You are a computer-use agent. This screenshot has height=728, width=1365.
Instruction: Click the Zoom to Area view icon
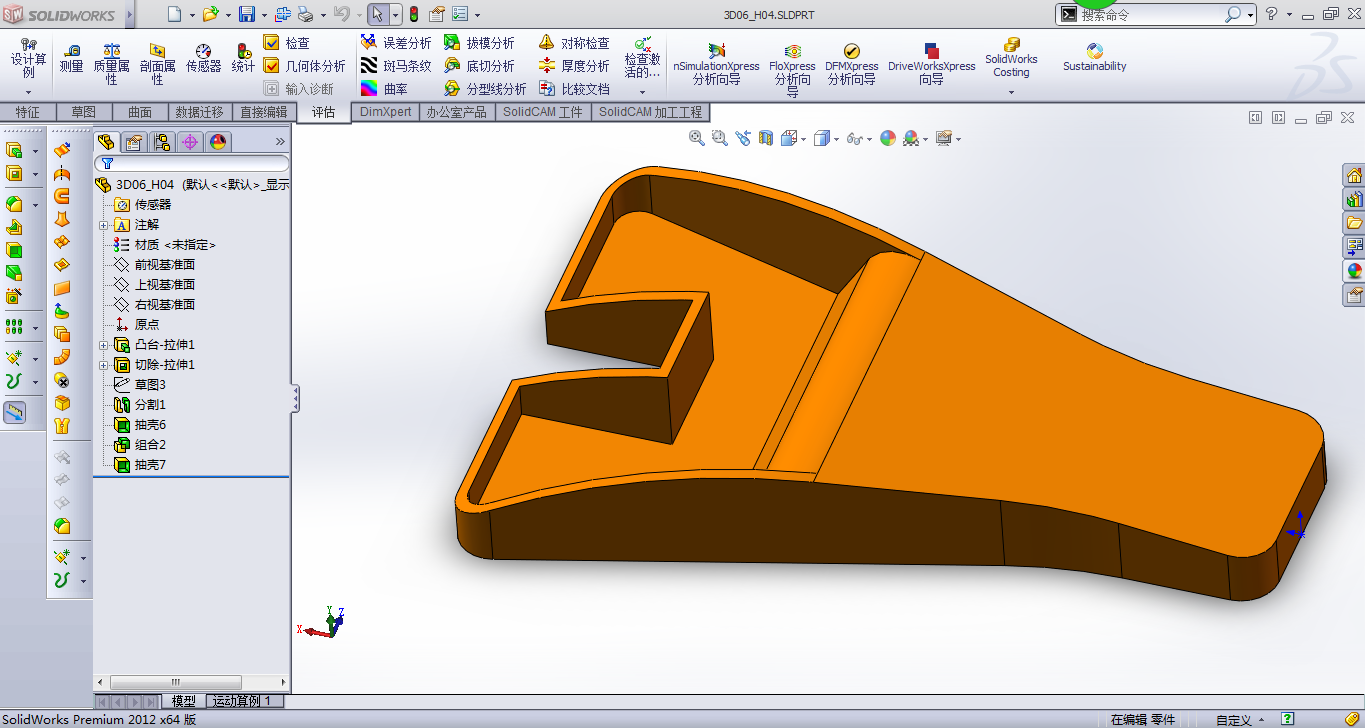click(x=719, y=139)
